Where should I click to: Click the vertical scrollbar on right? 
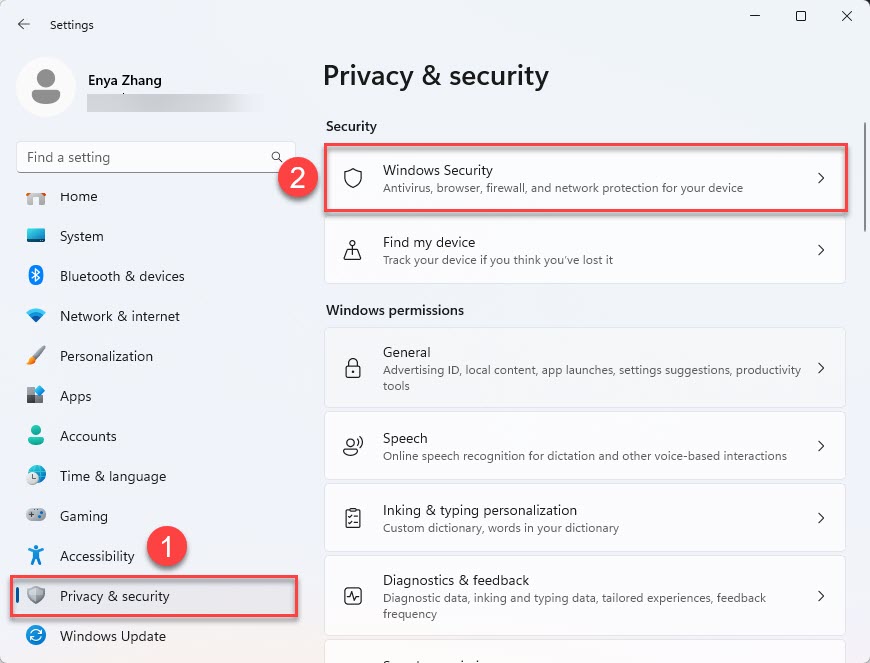(864, 178)
